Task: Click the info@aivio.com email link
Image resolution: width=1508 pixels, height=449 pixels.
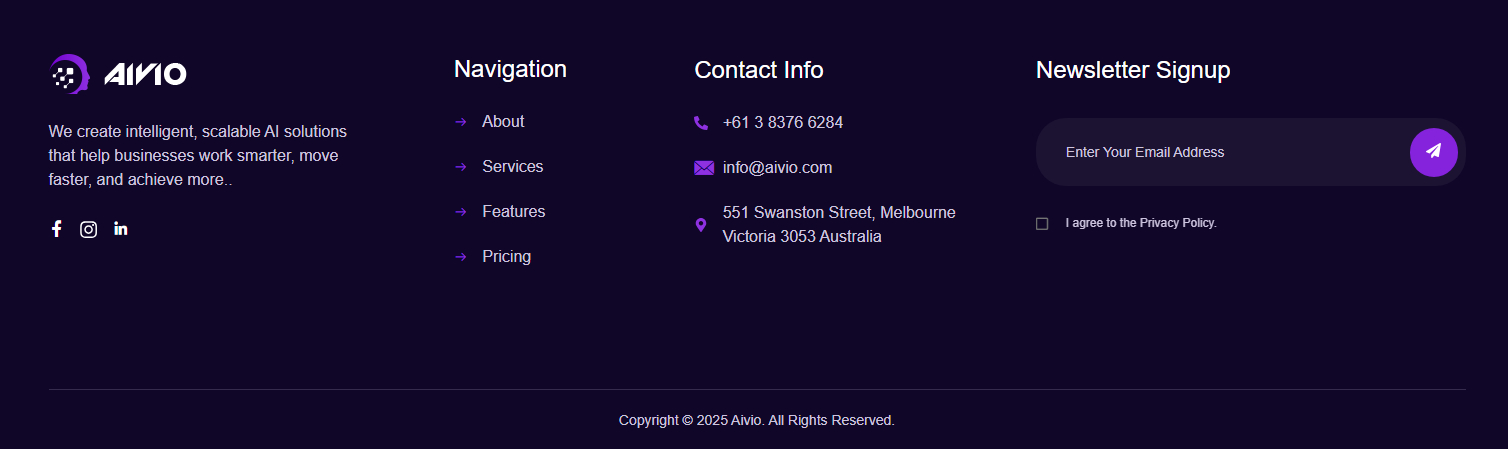Action: [777, 168]
